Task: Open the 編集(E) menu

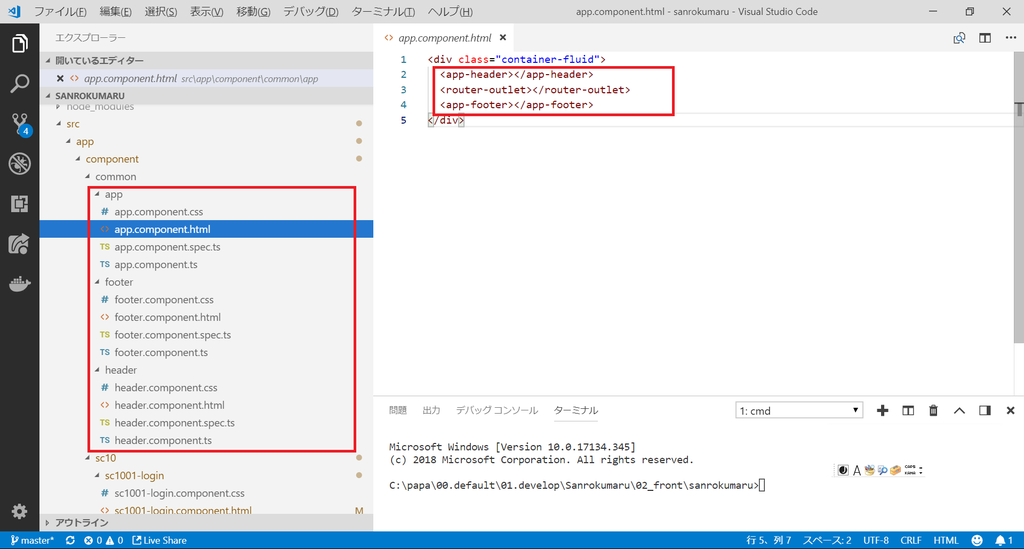Action: point(116,12)
